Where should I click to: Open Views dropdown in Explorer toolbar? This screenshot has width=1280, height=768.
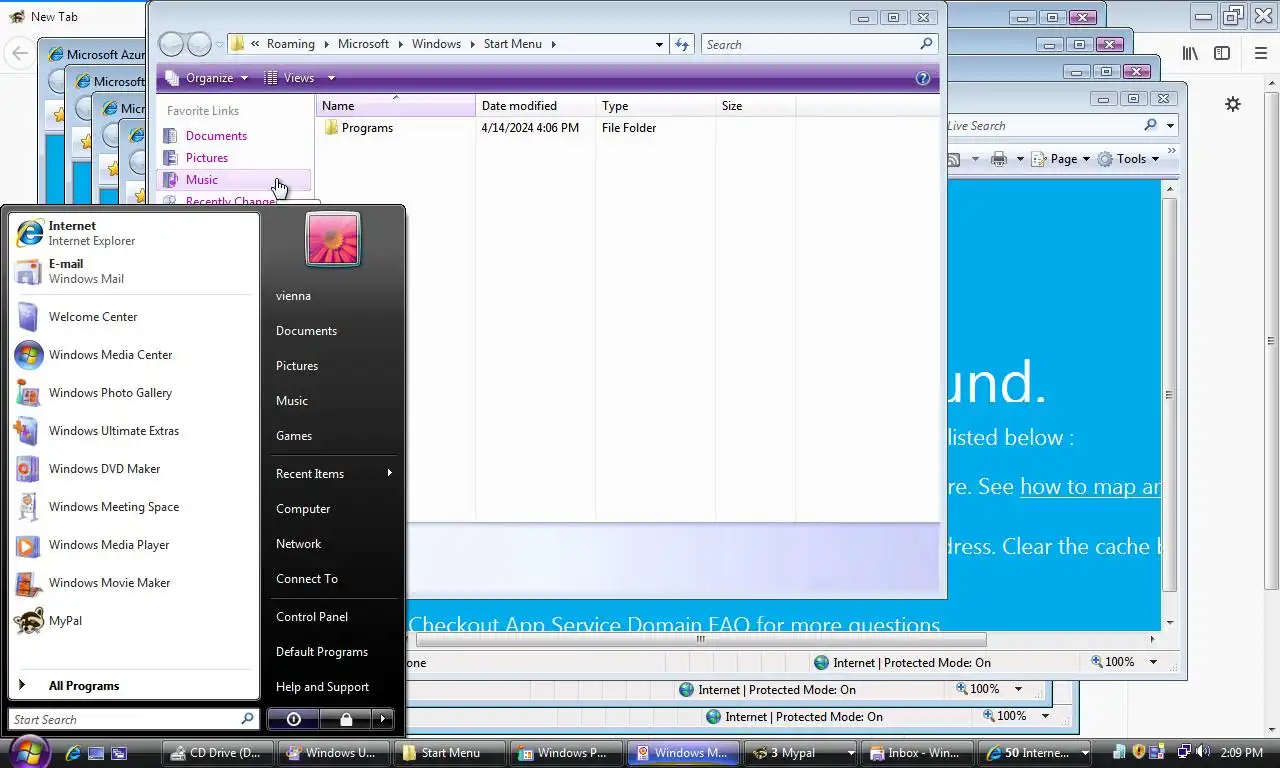[300, 78]
